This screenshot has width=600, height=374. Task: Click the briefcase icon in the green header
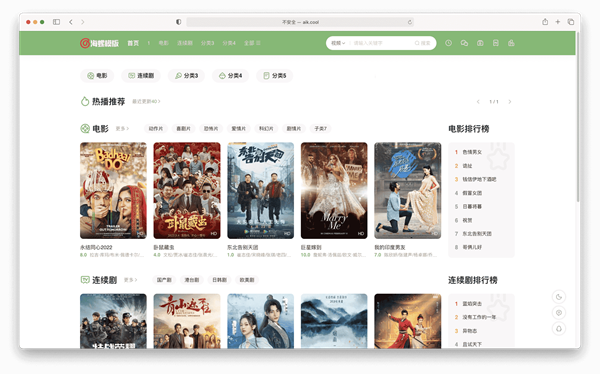tap(480, 43)
